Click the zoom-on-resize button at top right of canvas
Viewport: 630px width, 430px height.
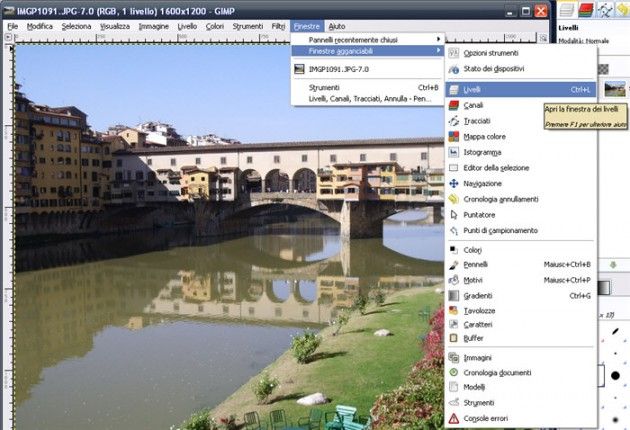pyautogui.click(x=543, y=38)
